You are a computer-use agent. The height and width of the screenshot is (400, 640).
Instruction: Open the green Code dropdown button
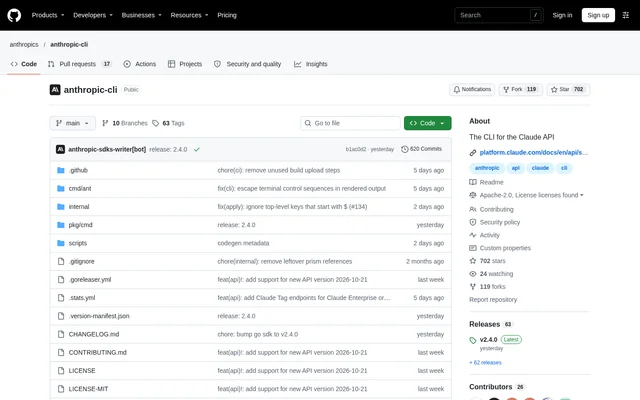[x=427, y=123]
